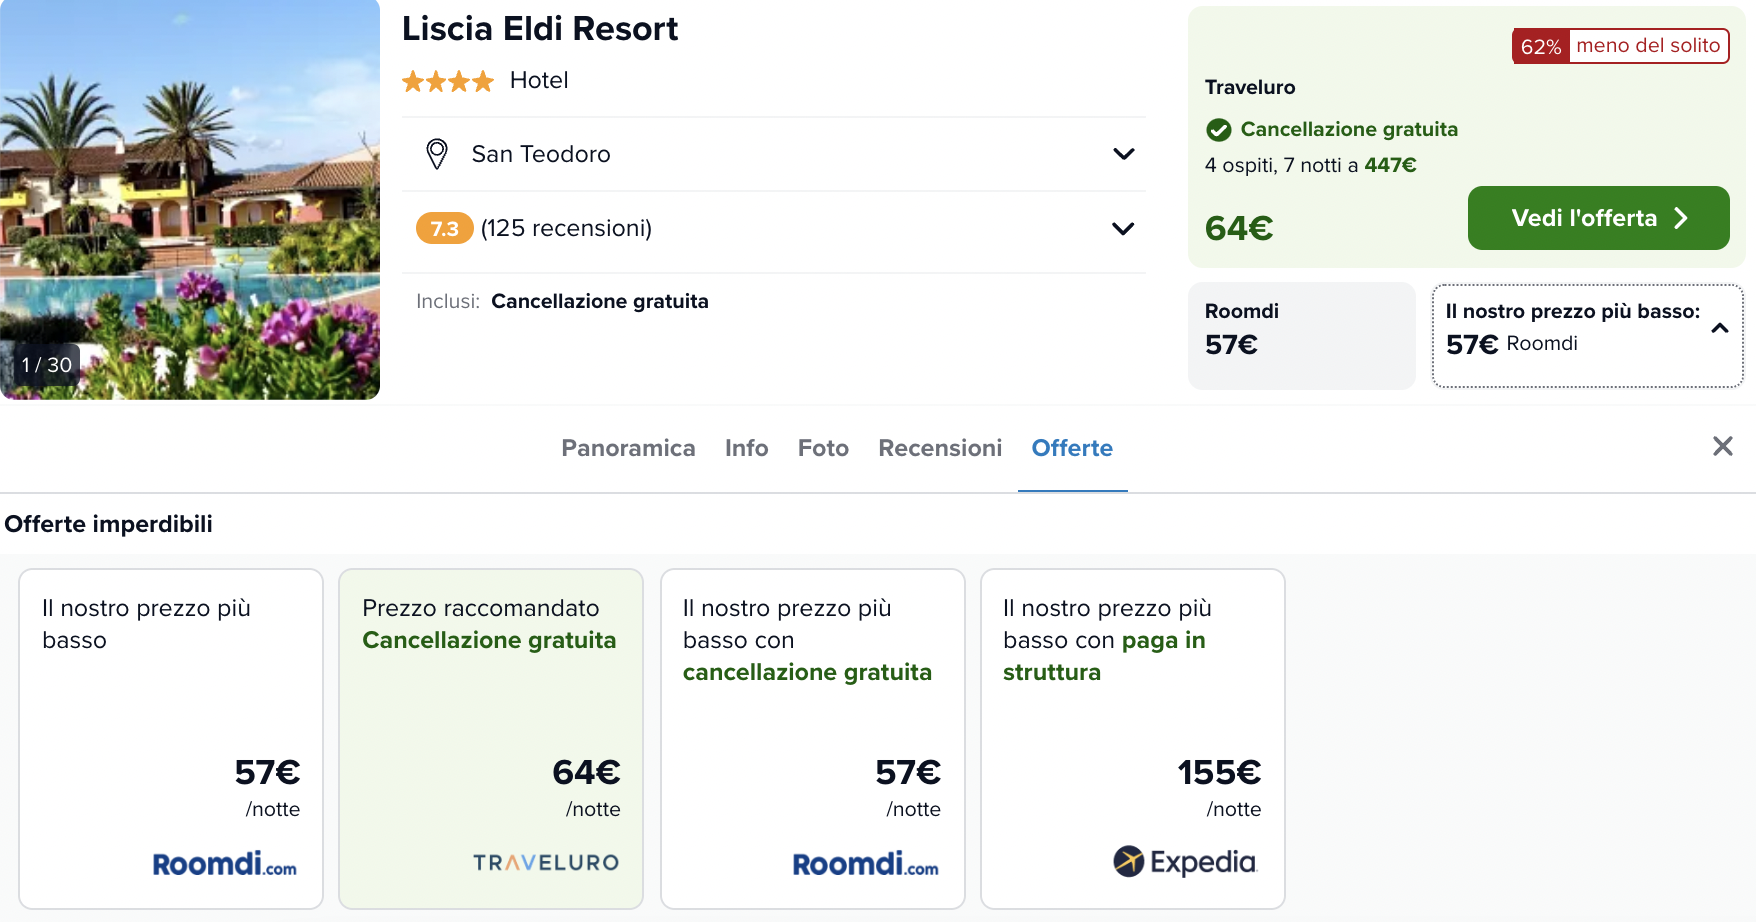
Task: Open the Recensioni tab
Action: (940, 448)
